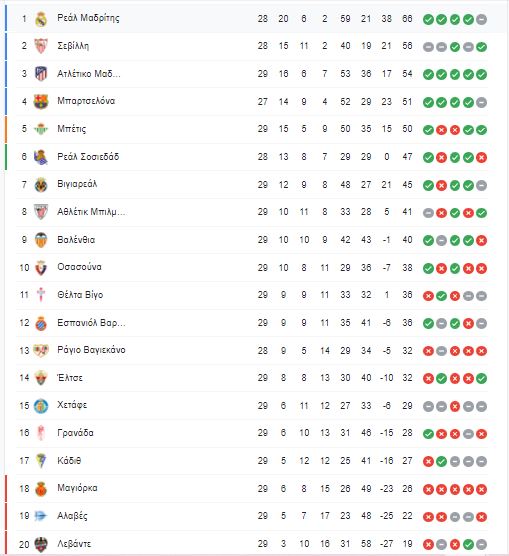Image resolution: width=509 pixels, height=556 pixels.
Task: Open the Ρεάλ Μαδρίτης team link
Action: pyautogui.click(x=88, y=18)
